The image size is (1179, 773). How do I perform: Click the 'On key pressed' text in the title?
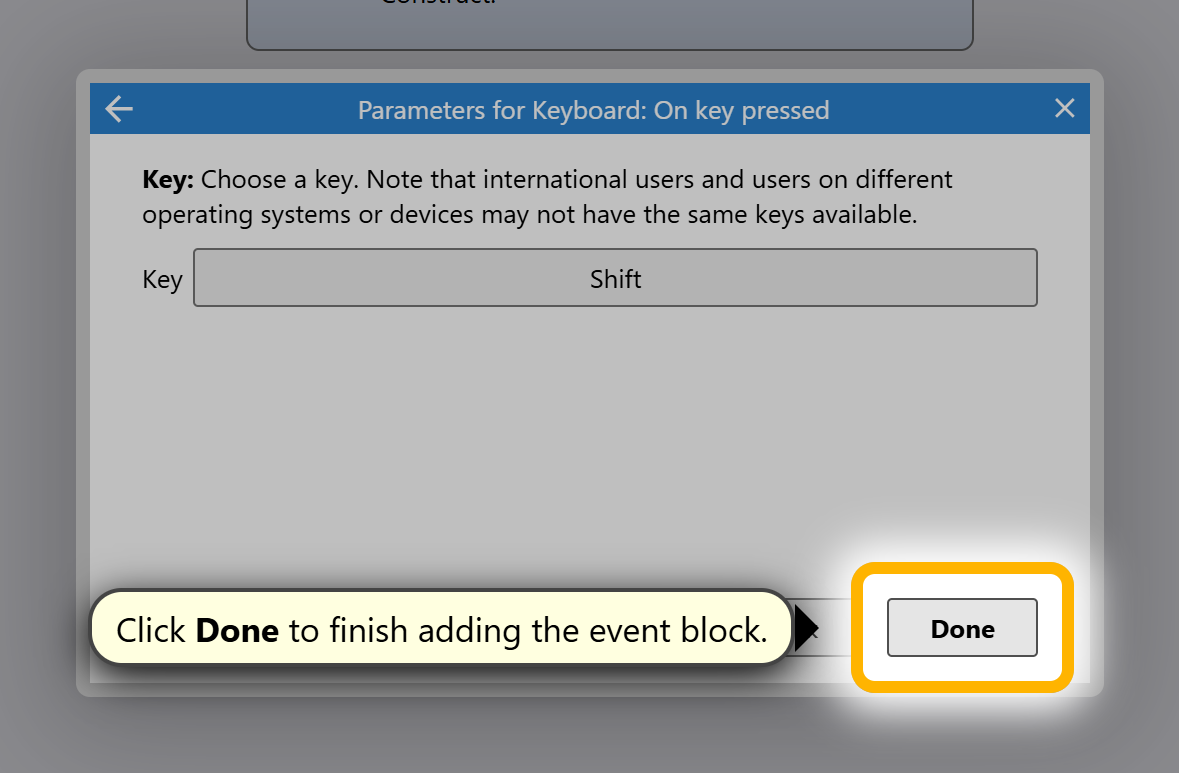click(x=741, y=111)
